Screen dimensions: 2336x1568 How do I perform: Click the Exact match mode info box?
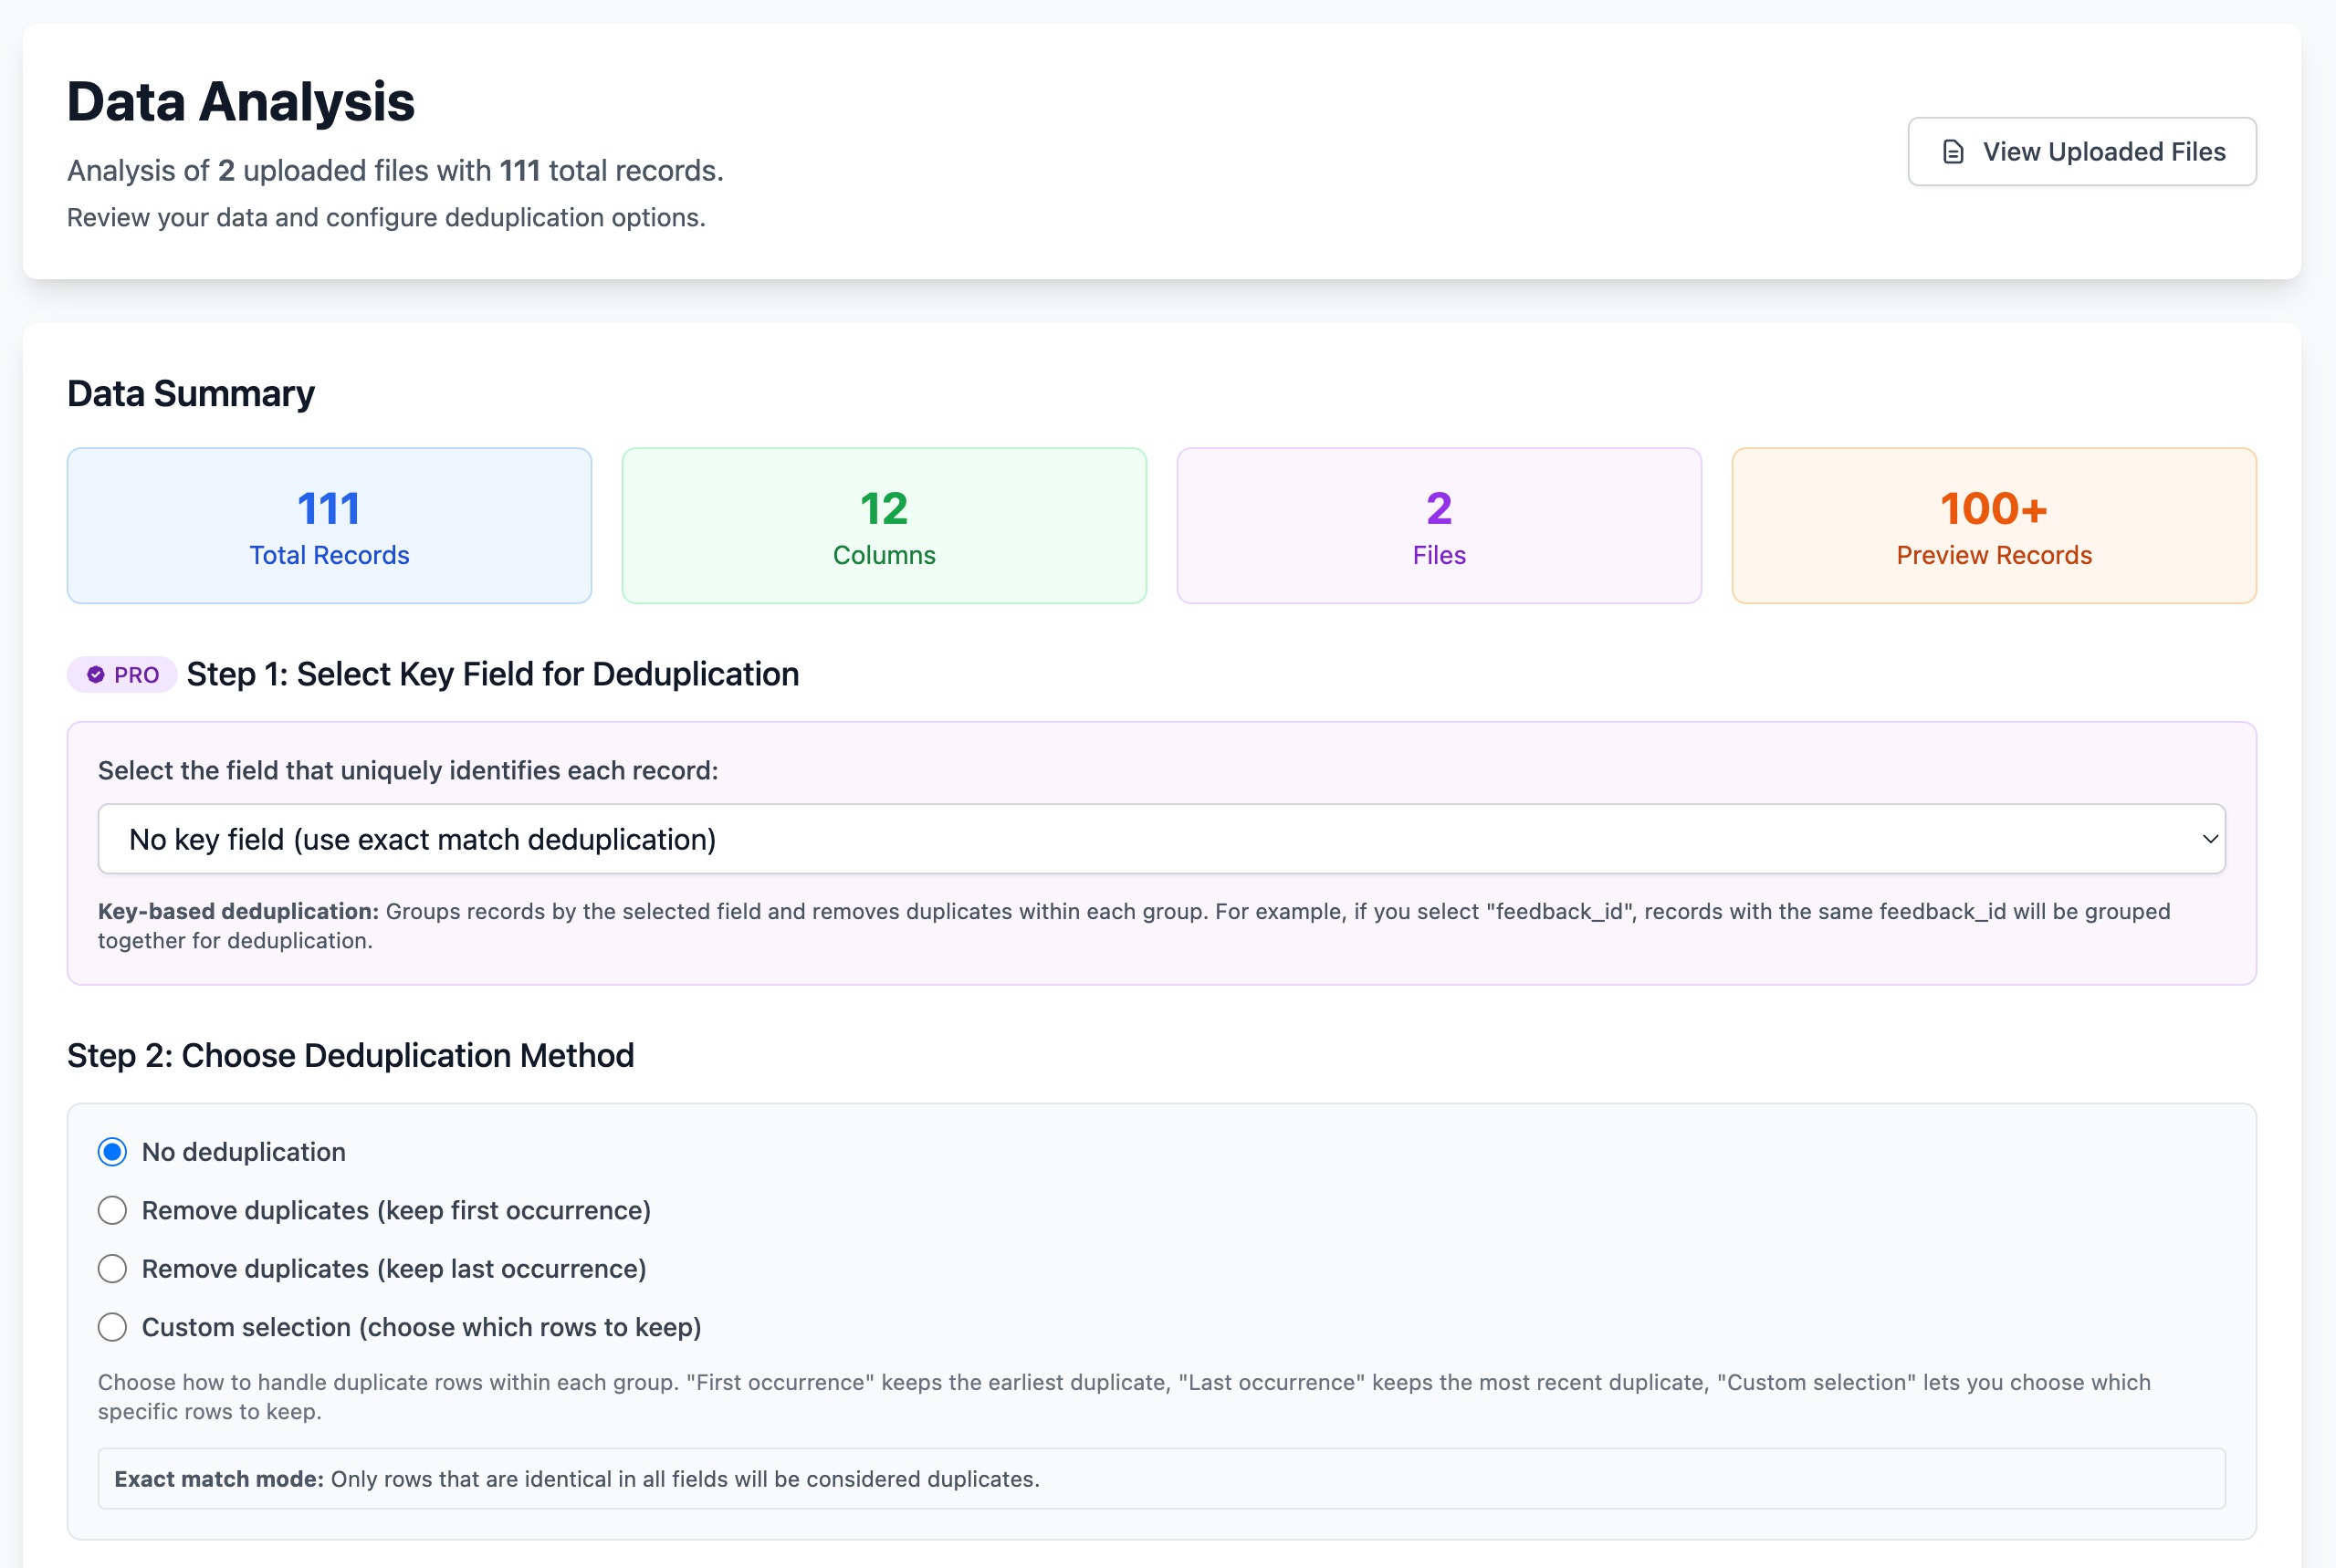point(1160,1479)
